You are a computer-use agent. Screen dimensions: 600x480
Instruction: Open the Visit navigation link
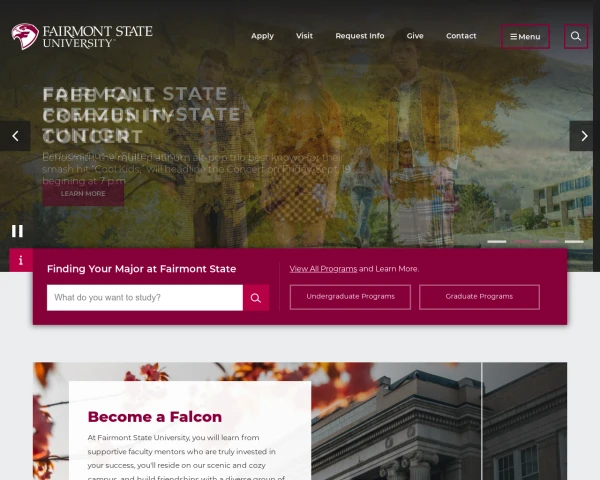(304, 36)
